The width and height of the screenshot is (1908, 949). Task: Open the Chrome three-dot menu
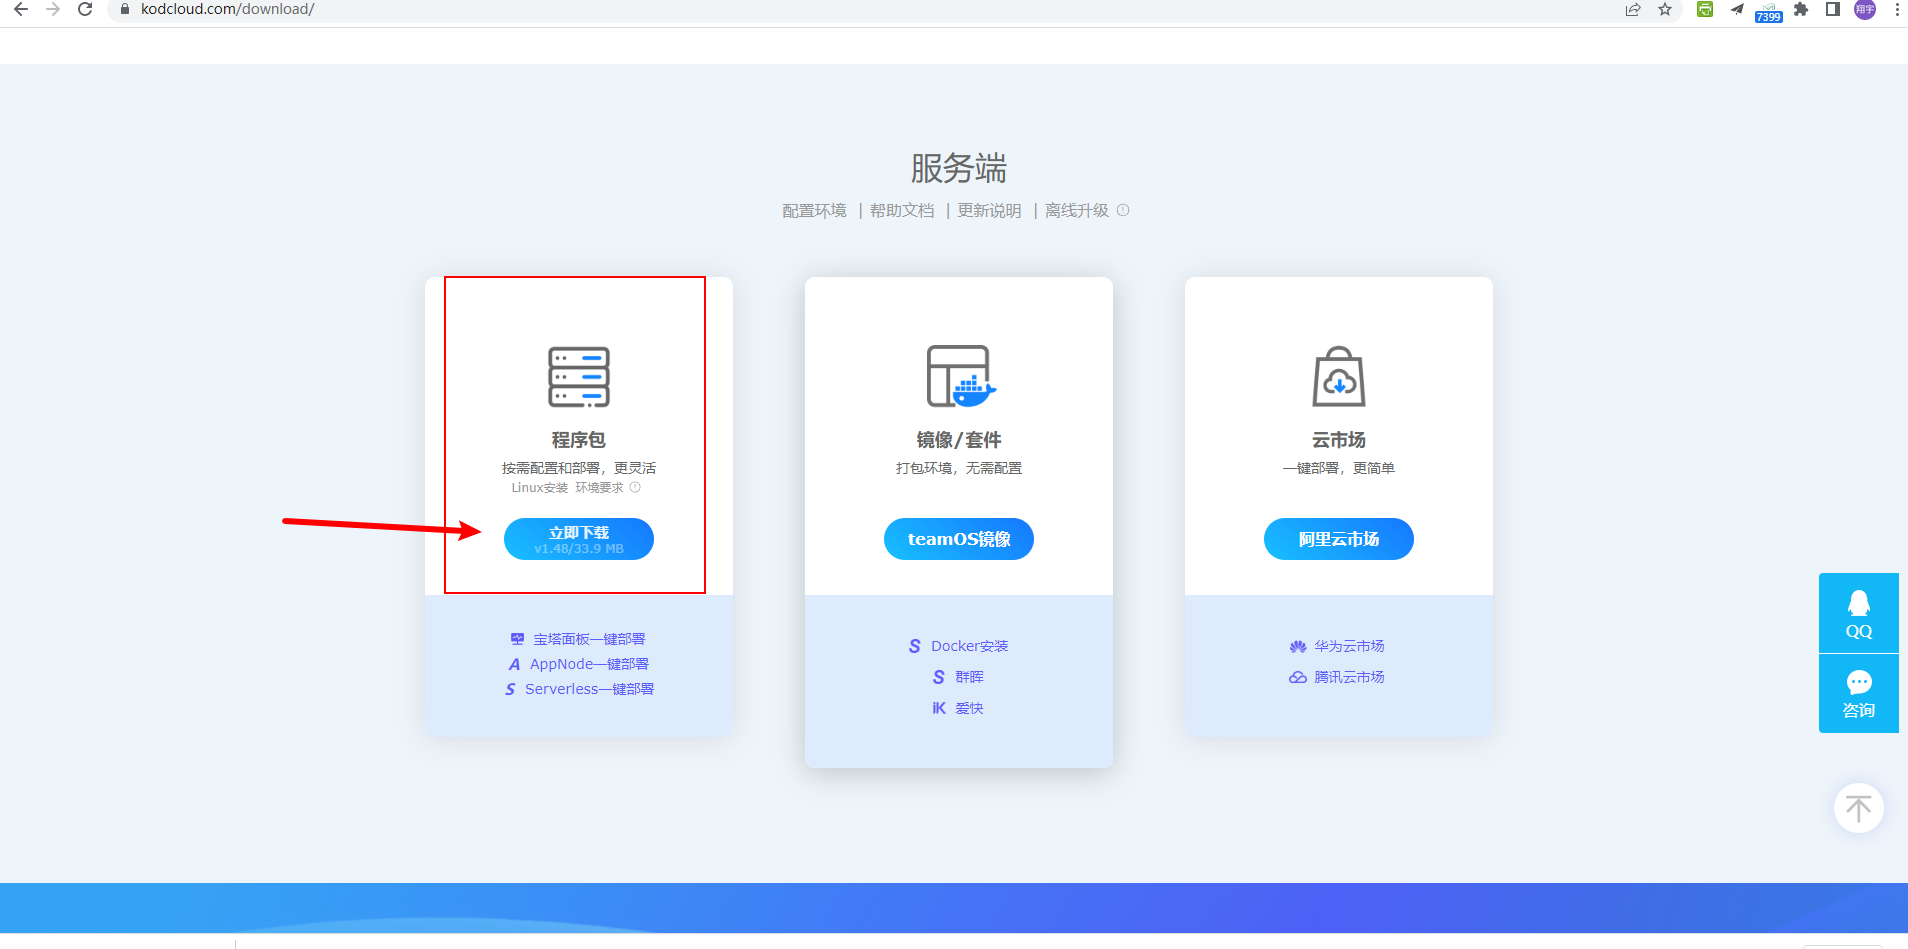pyautogui.click(x=1897, y=9)
